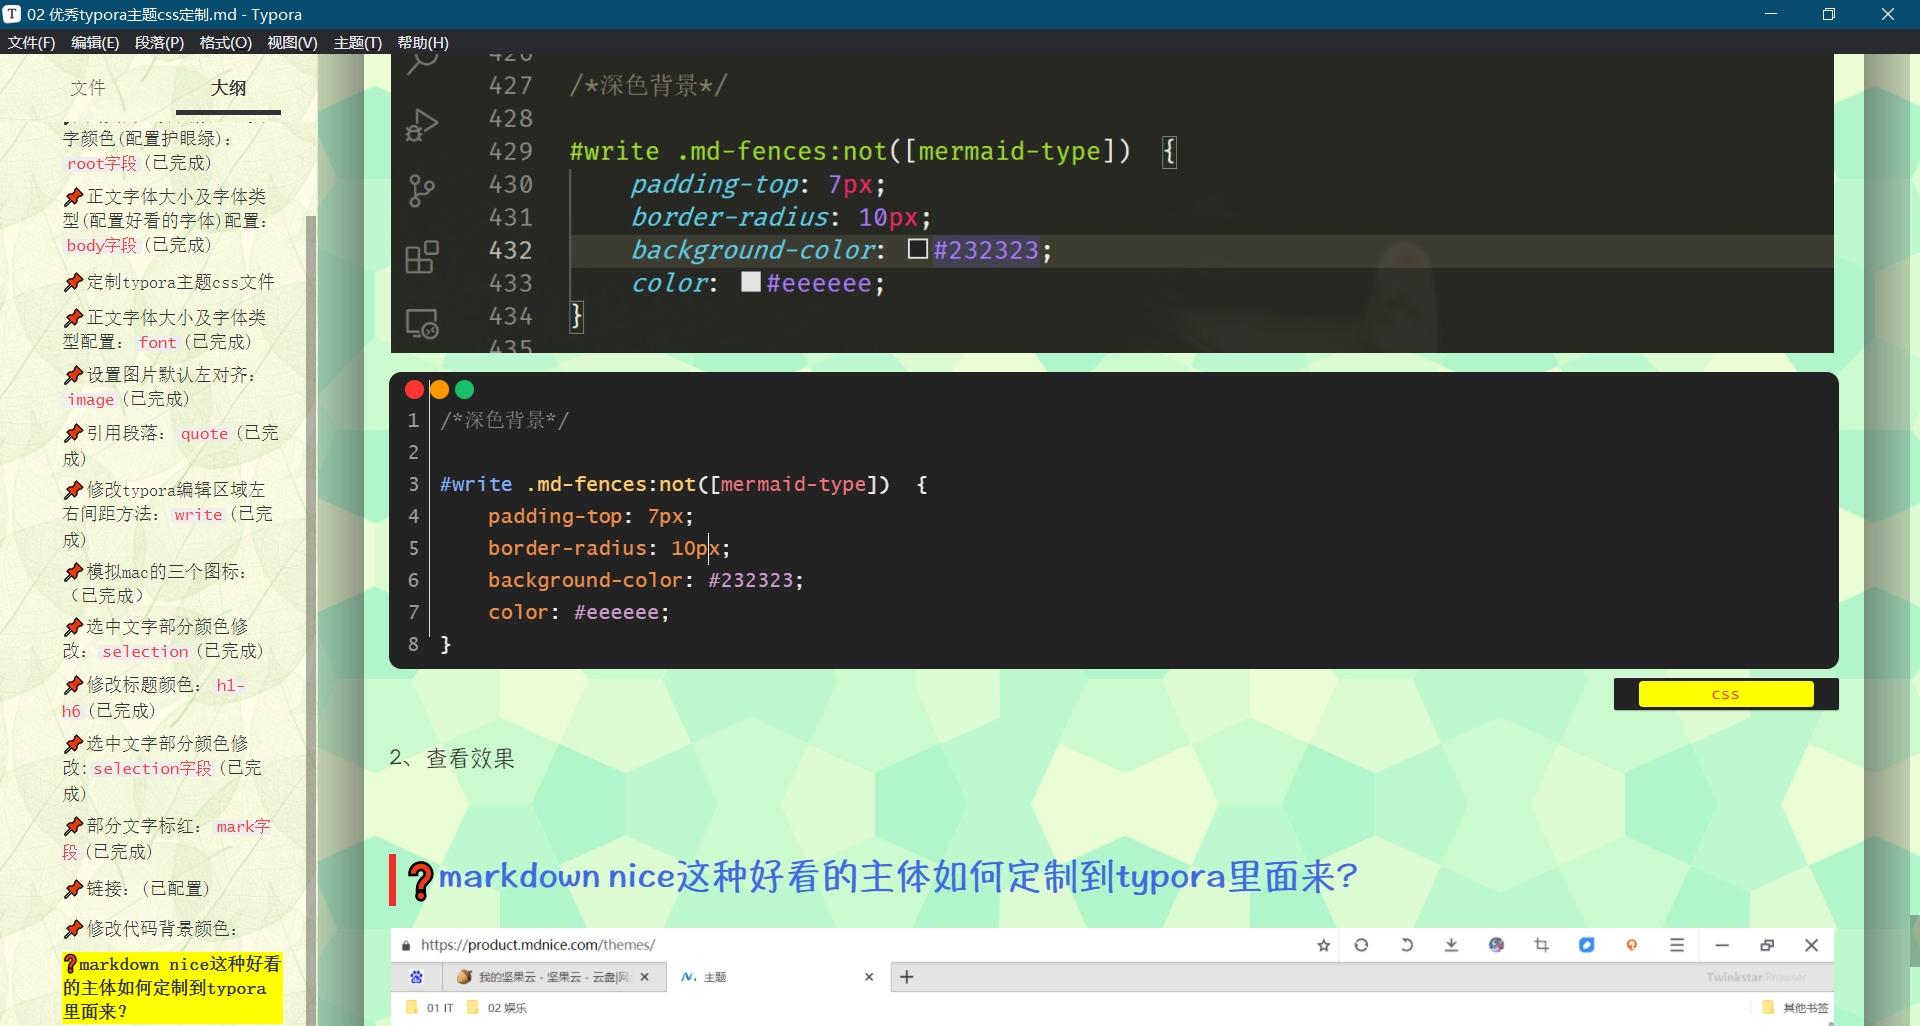Go to outline item 设置图片默认左对齐 image
The height and width of the screenshot is (1026, 1920).
[160, 387]
